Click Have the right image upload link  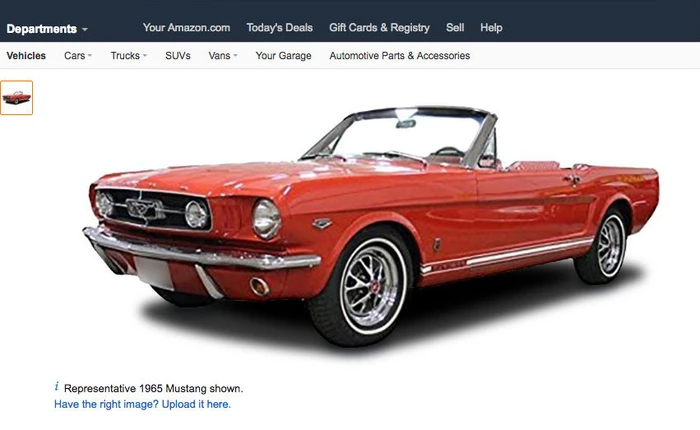(x=142, y=404)
